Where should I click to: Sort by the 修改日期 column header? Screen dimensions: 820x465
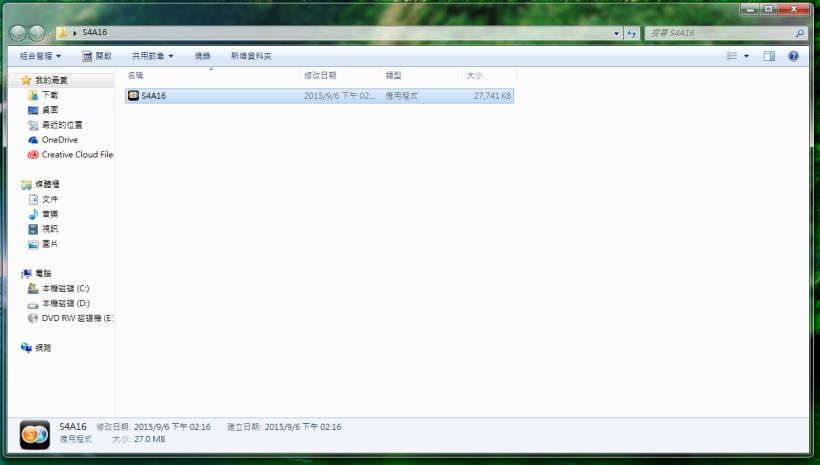(320, 75)
